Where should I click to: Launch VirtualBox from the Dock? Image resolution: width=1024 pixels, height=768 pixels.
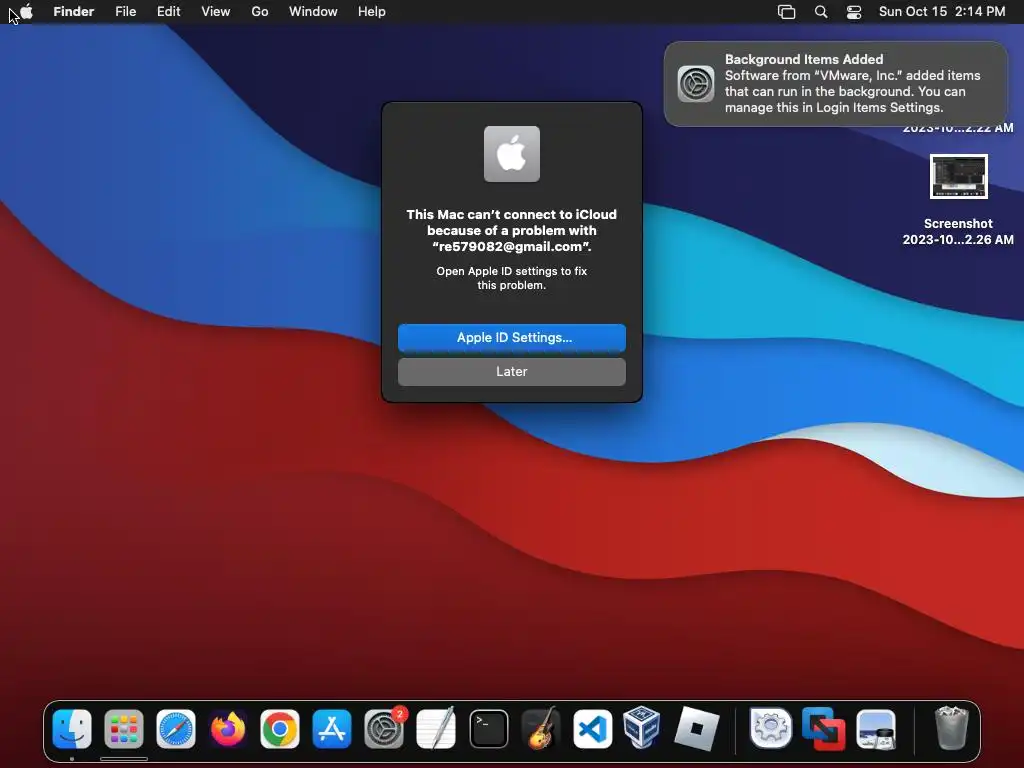click(642, 727)
